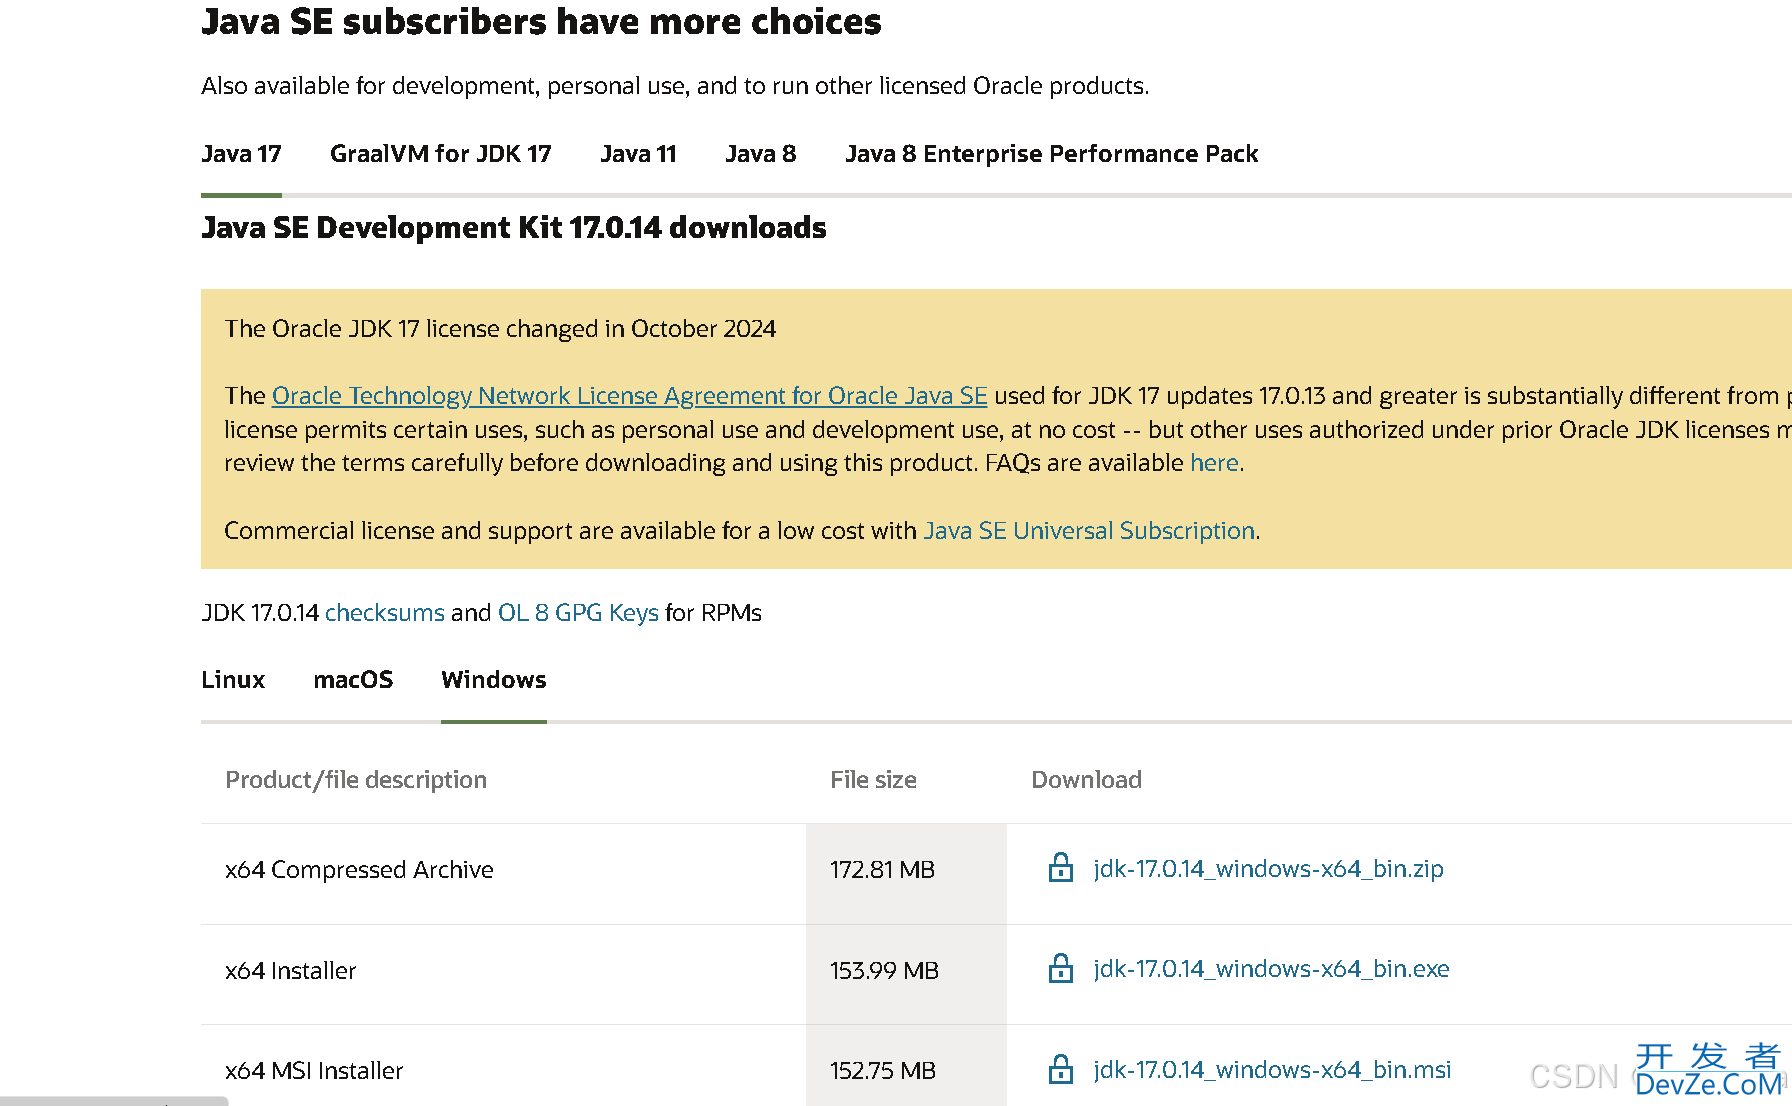Click lock icon beside the windows-x64_bin.exe download
This screenshot has width=1792, height=1106.
1060,968
